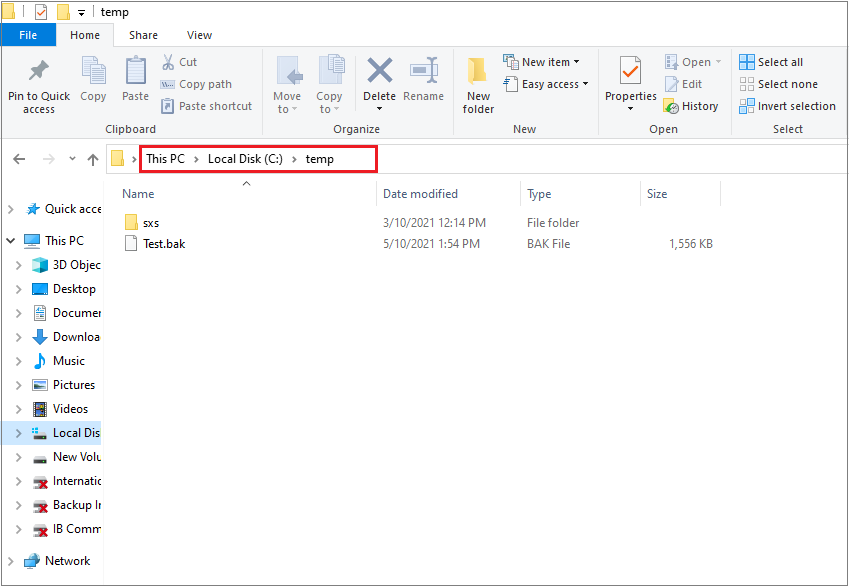Open the Properties checkmark icon
849x586 pixels.
[x=630, y=72]
